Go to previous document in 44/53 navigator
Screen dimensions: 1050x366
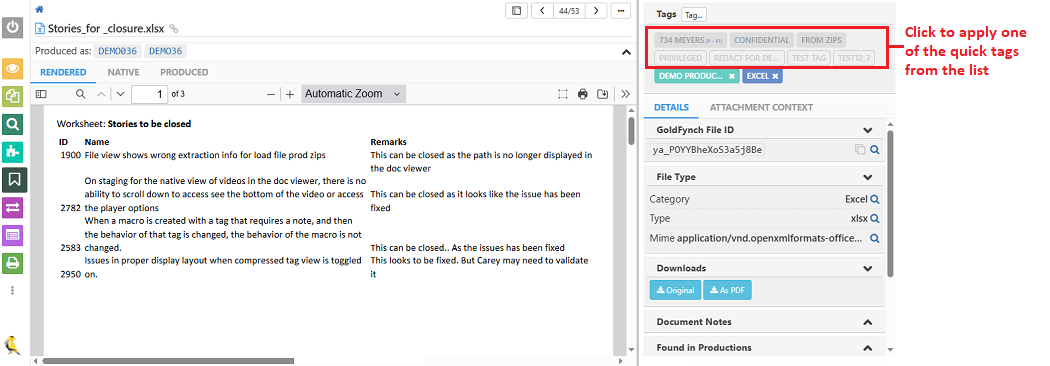pyautogui.click(x=541, y=11)
